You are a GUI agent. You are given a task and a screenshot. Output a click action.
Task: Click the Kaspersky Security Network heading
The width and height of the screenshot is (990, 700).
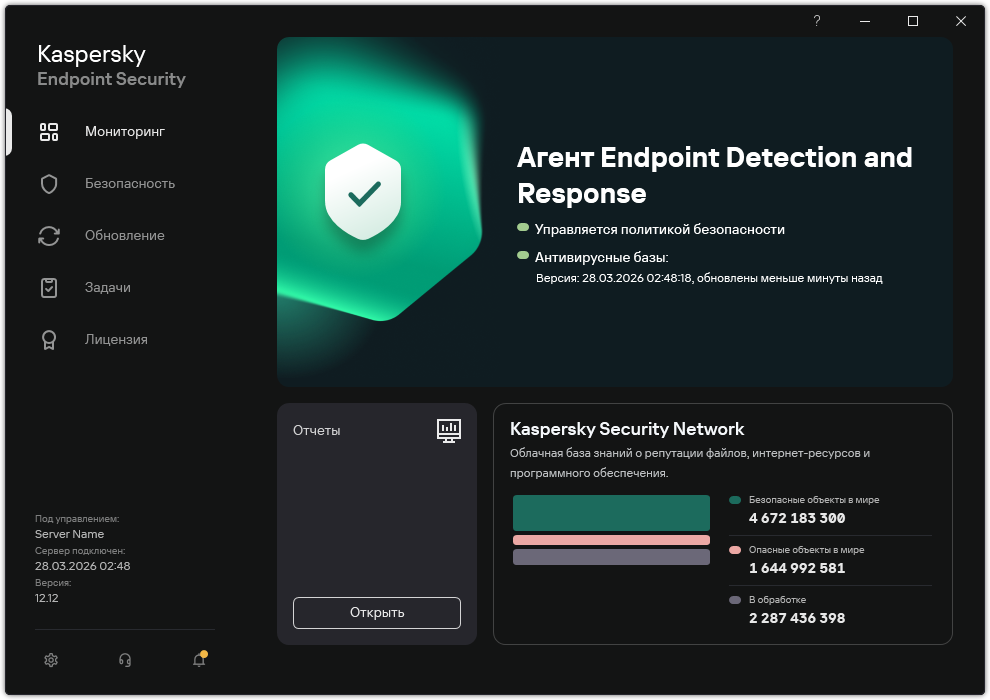[x=627, y=429]
